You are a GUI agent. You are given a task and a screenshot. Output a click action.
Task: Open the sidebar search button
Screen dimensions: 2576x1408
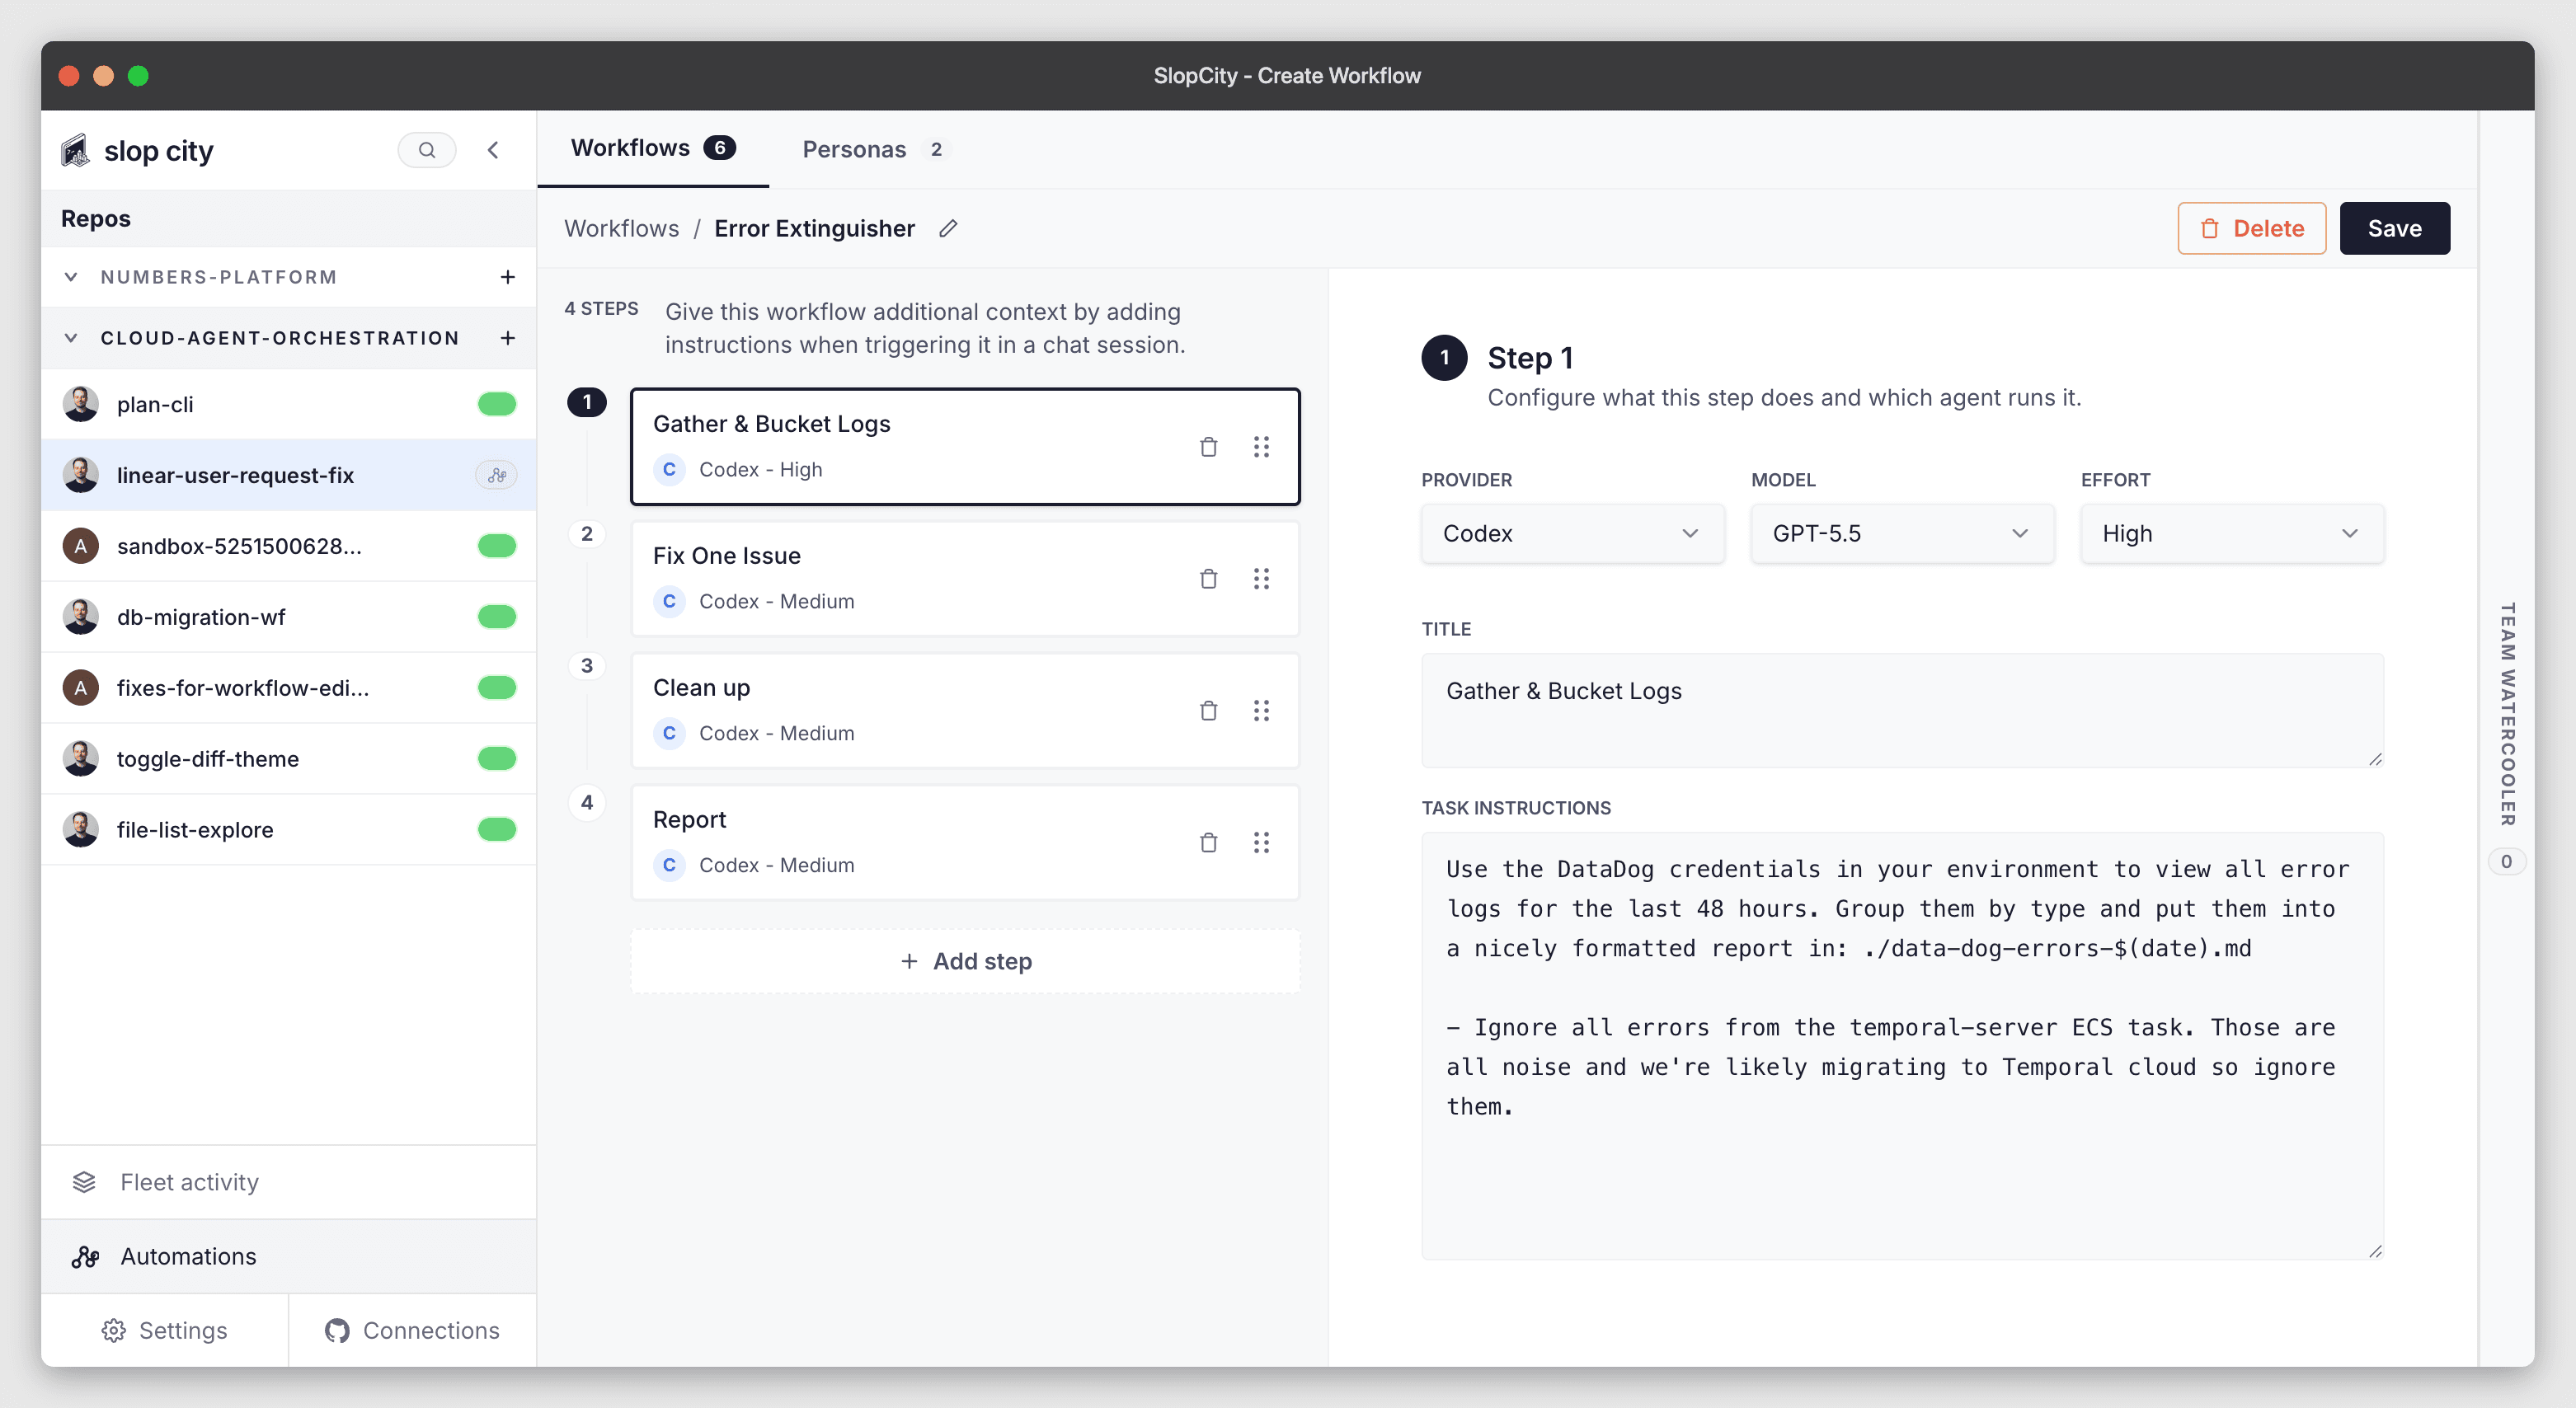pyautogui.click(x=427, y=150)
